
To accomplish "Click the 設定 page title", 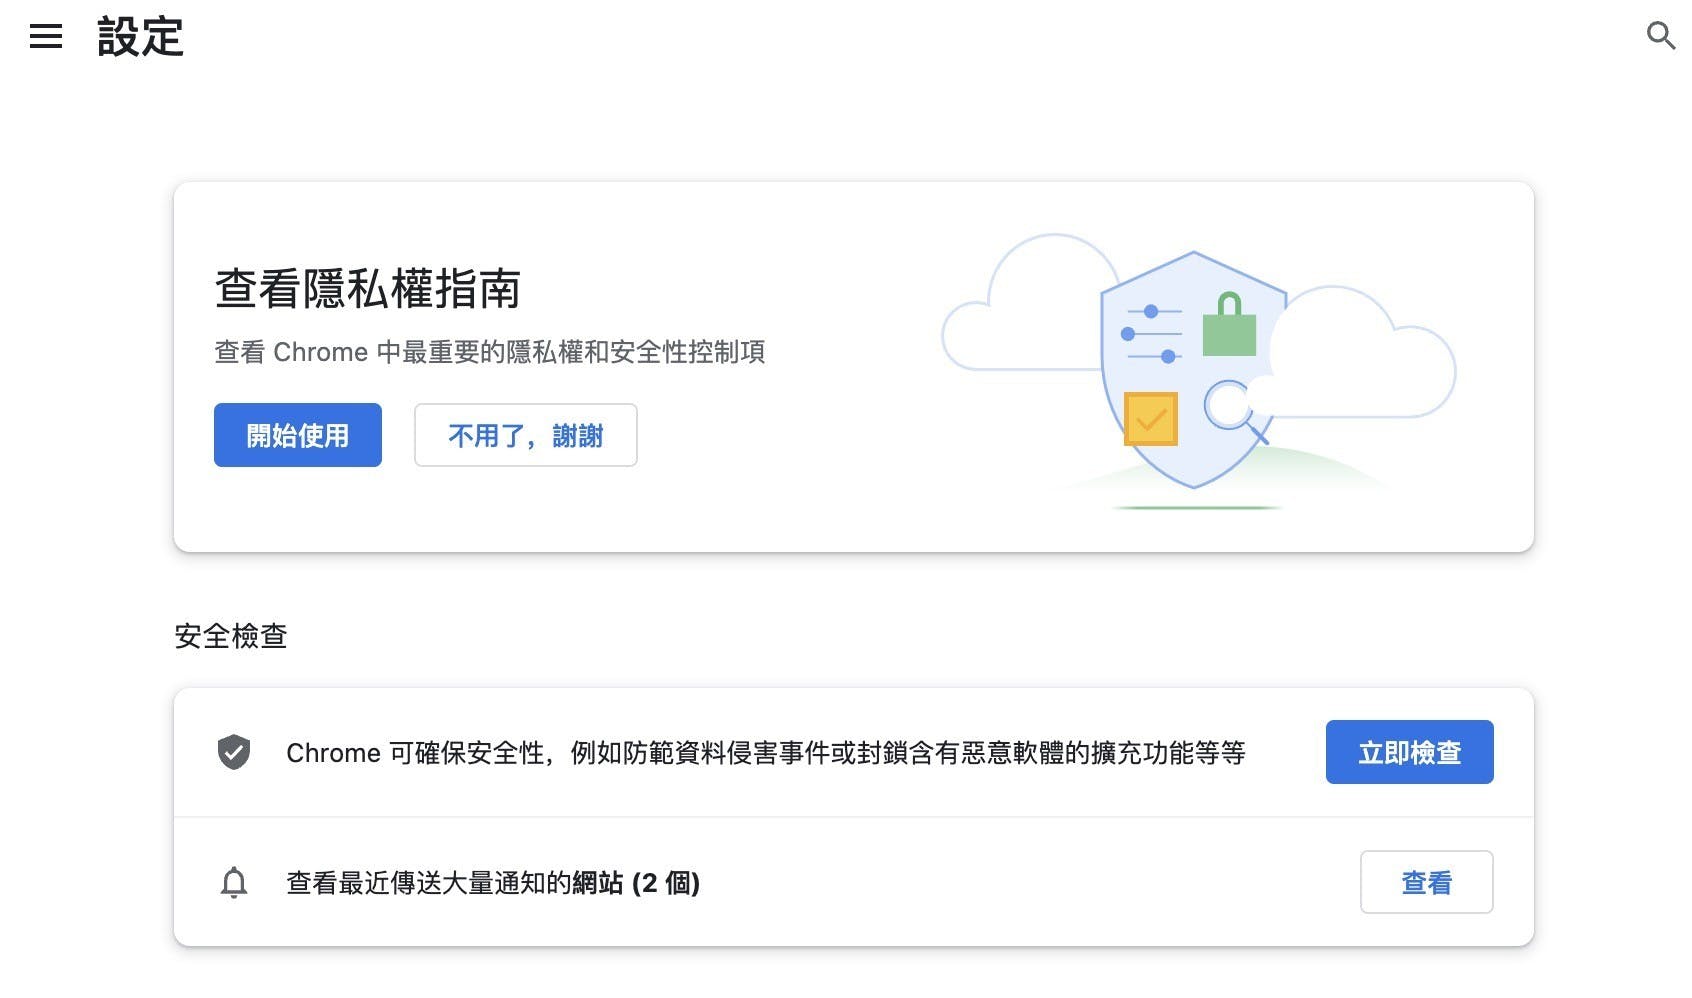I will (140, 37).
